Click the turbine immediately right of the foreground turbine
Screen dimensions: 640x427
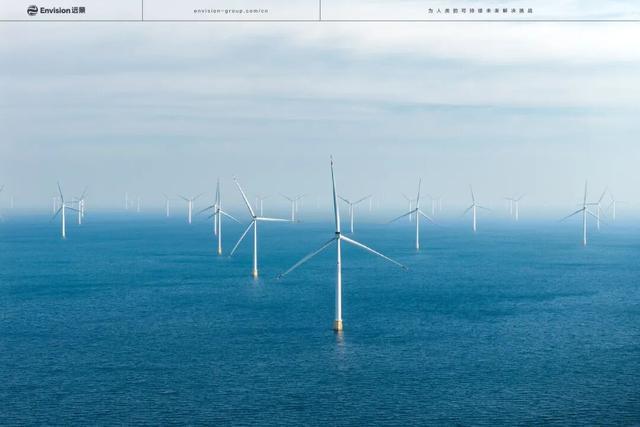pyautogui.click(x=417, y=218)
